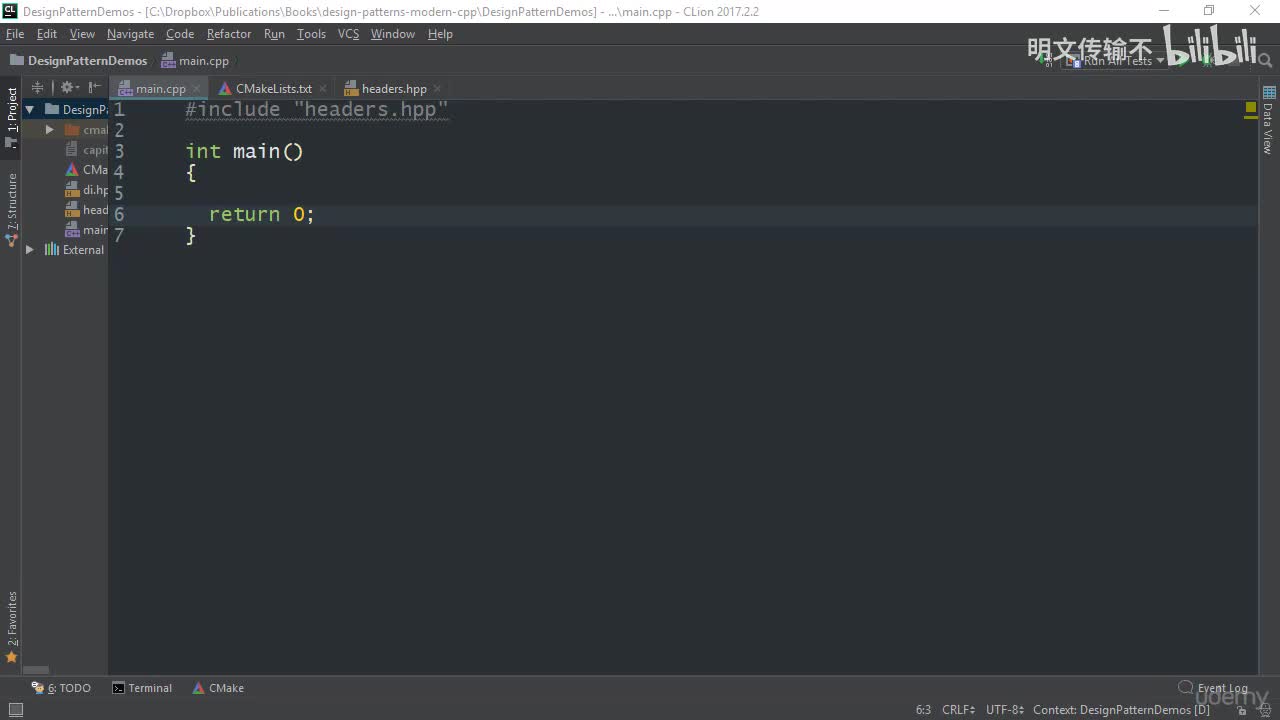Click the "return 0;" code line

click(x=262, y=214)
